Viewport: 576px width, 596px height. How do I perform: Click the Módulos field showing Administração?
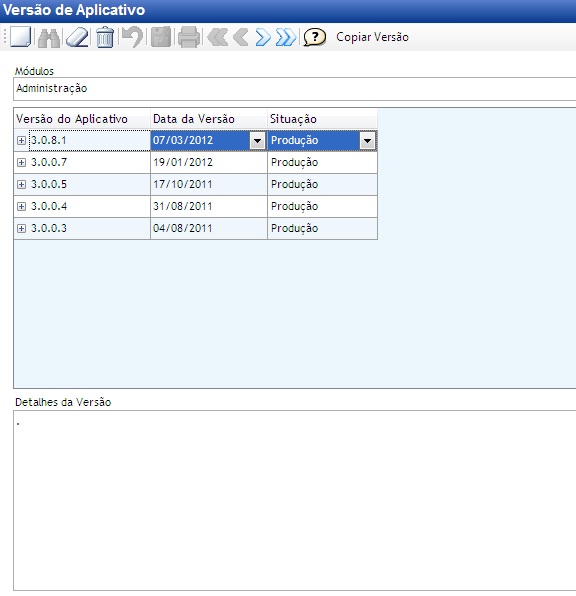click(x=295, y=89)
